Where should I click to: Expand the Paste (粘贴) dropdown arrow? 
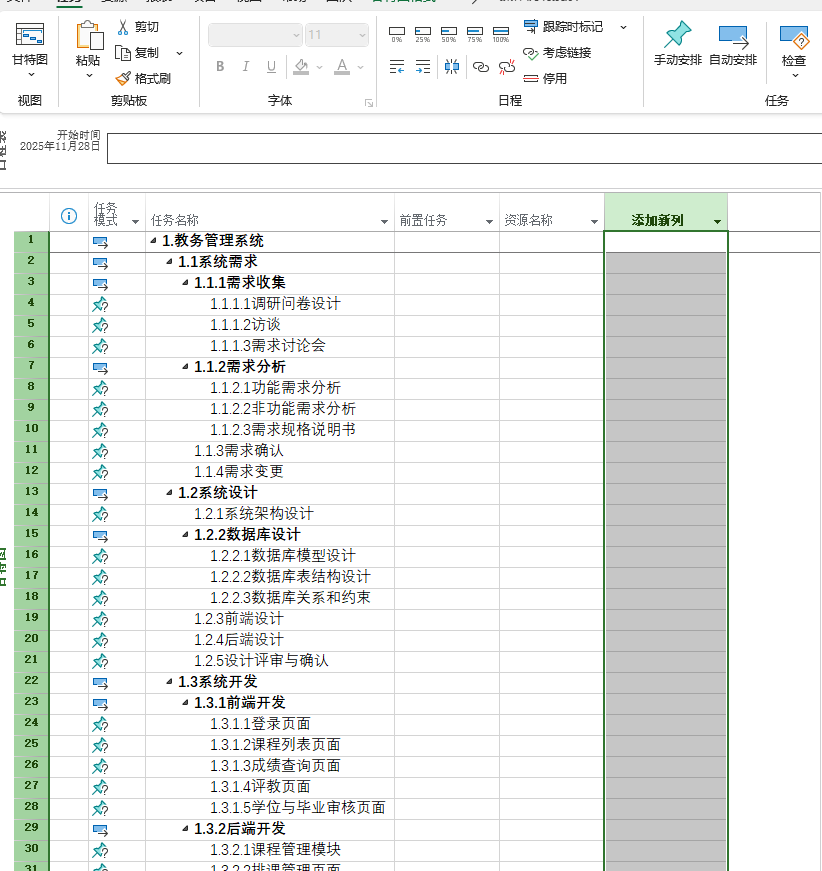tap(89, 75)
